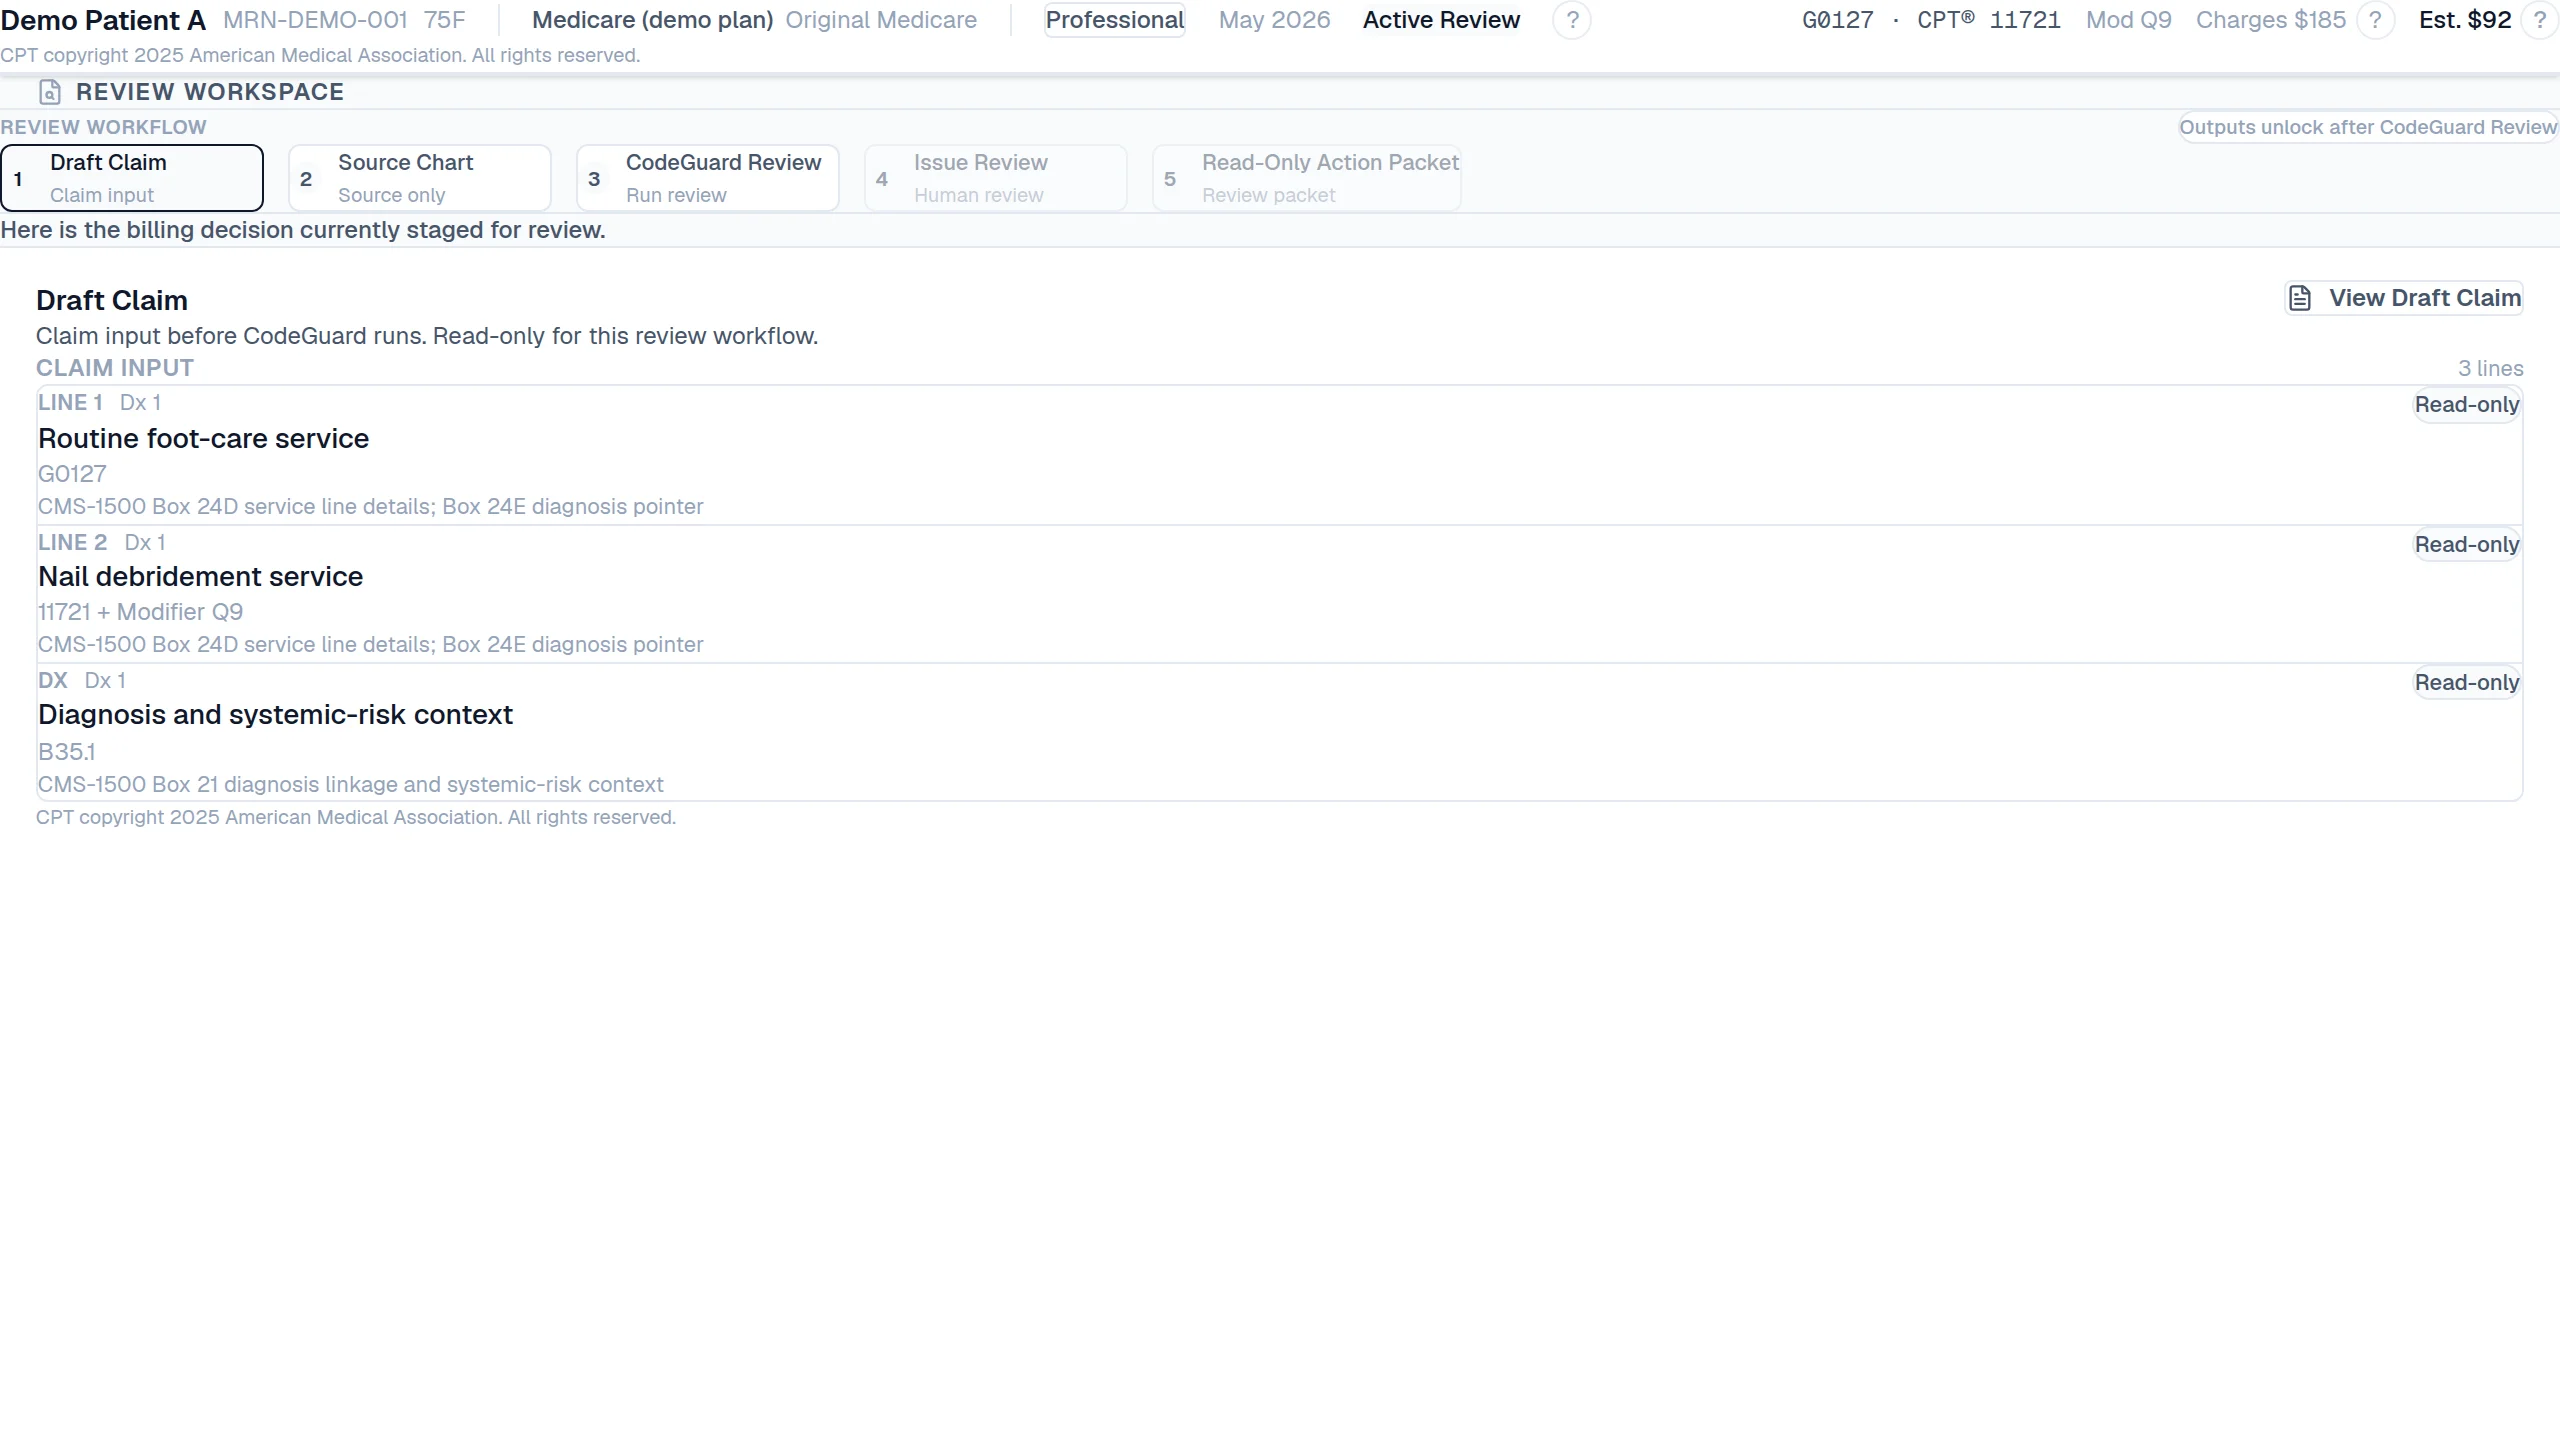Click the CLAIM INPUT section heading
The image size is (2560, 1440).
point(115,368)
